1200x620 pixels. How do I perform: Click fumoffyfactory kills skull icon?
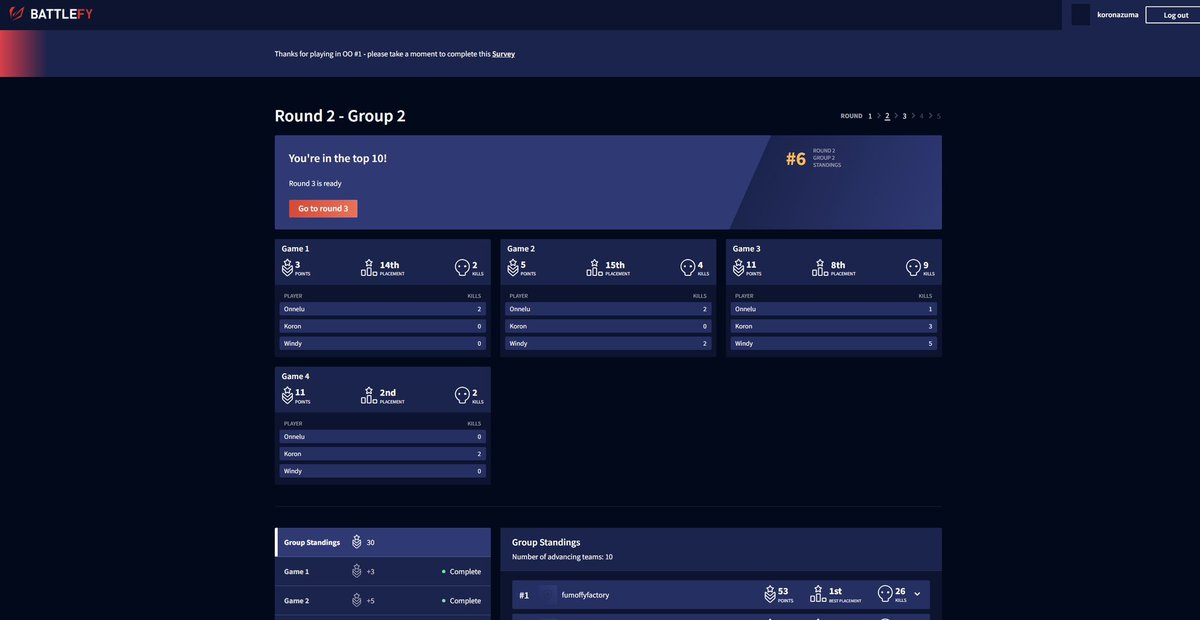click(x=885, y=594)
